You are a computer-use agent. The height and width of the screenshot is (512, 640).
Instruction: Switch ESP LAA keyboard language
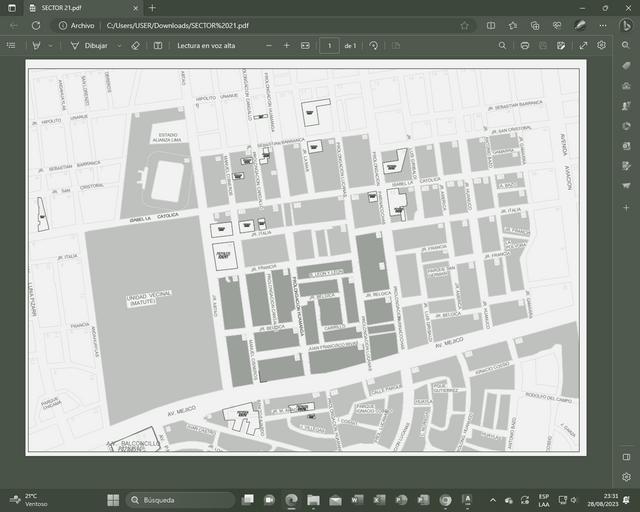(x=544, y=500)
